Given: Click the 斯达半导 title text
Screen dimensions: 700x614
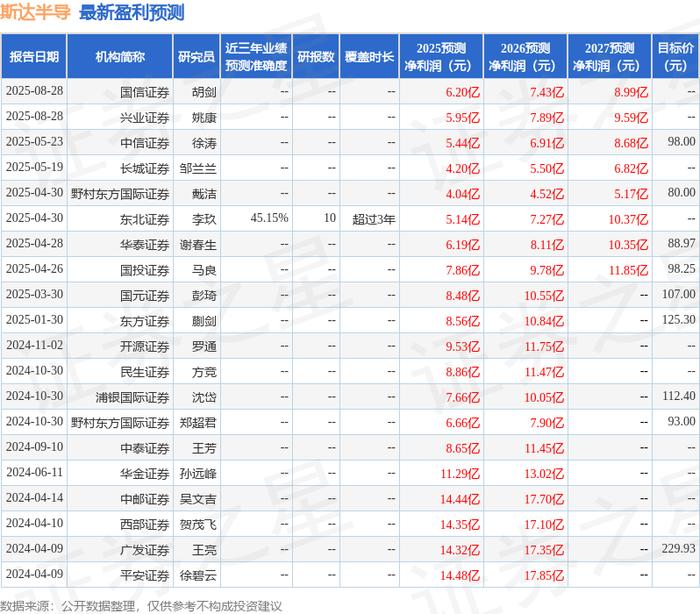Looking at the screenshot, I should pyautogui.click(x=35, y=12).
